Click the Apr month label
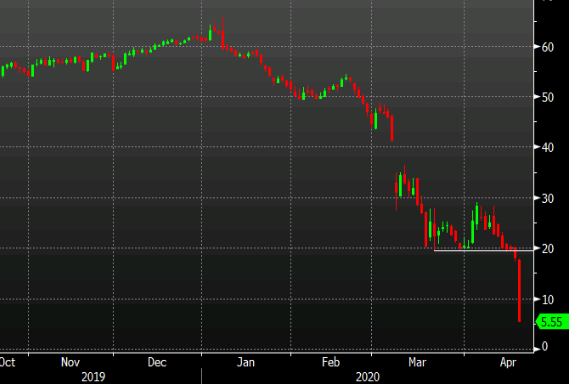 [x=508, y=362]
